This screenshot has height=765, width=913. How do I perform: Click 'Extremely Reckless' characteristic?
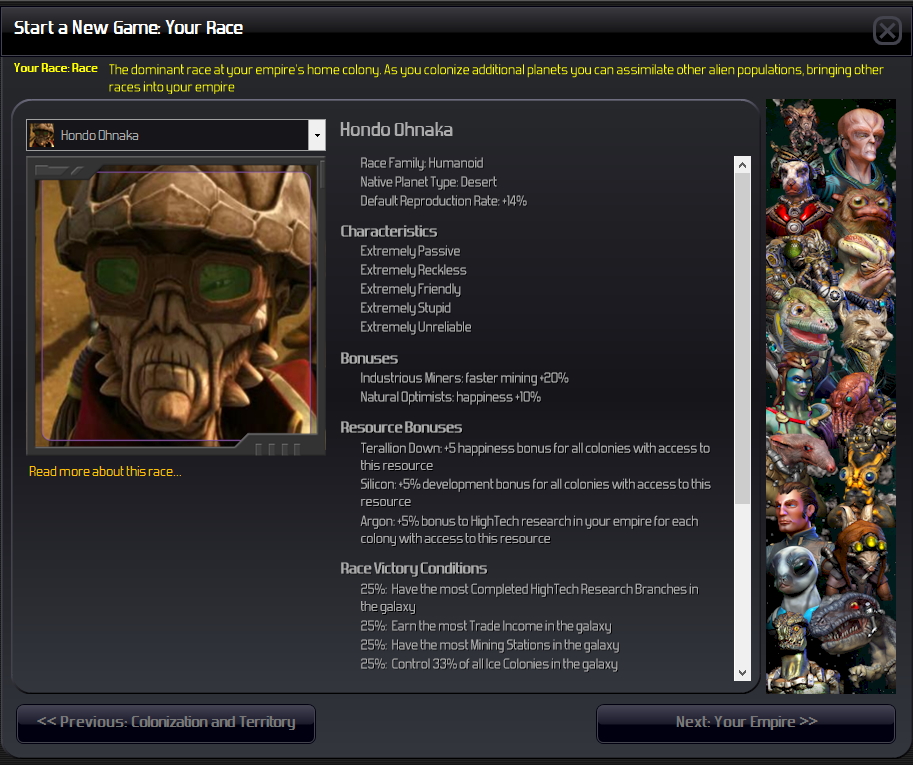(x=413, y=270)
